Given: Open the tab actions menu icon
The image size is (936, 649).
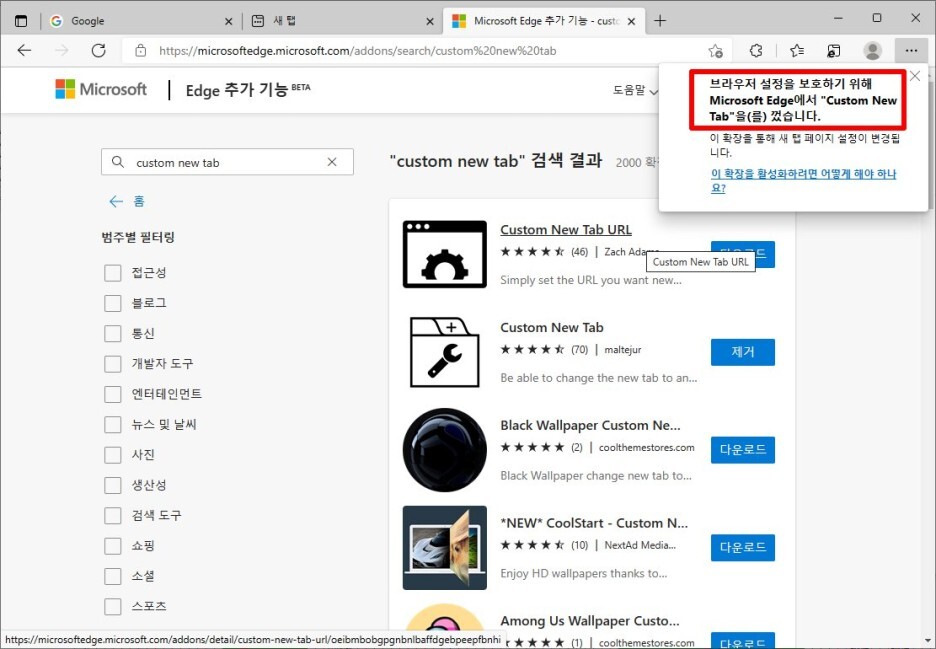Looking at the screenshot, I should coord(21,21).
